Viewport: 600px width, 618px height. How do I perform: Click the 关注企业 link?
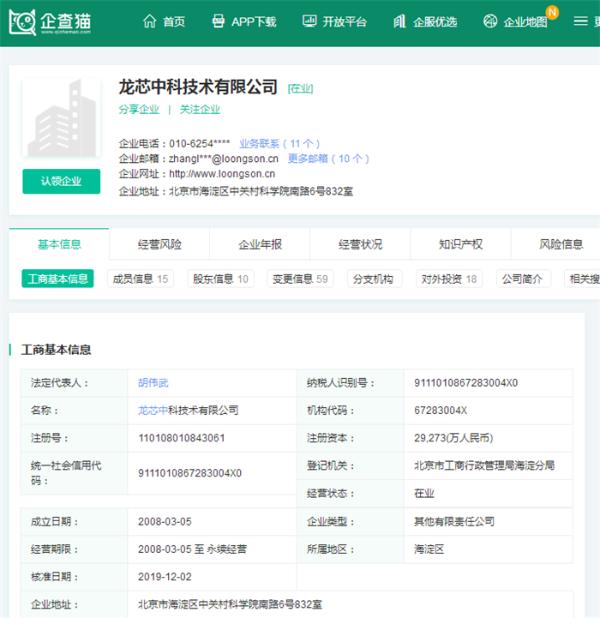[200, 109]
